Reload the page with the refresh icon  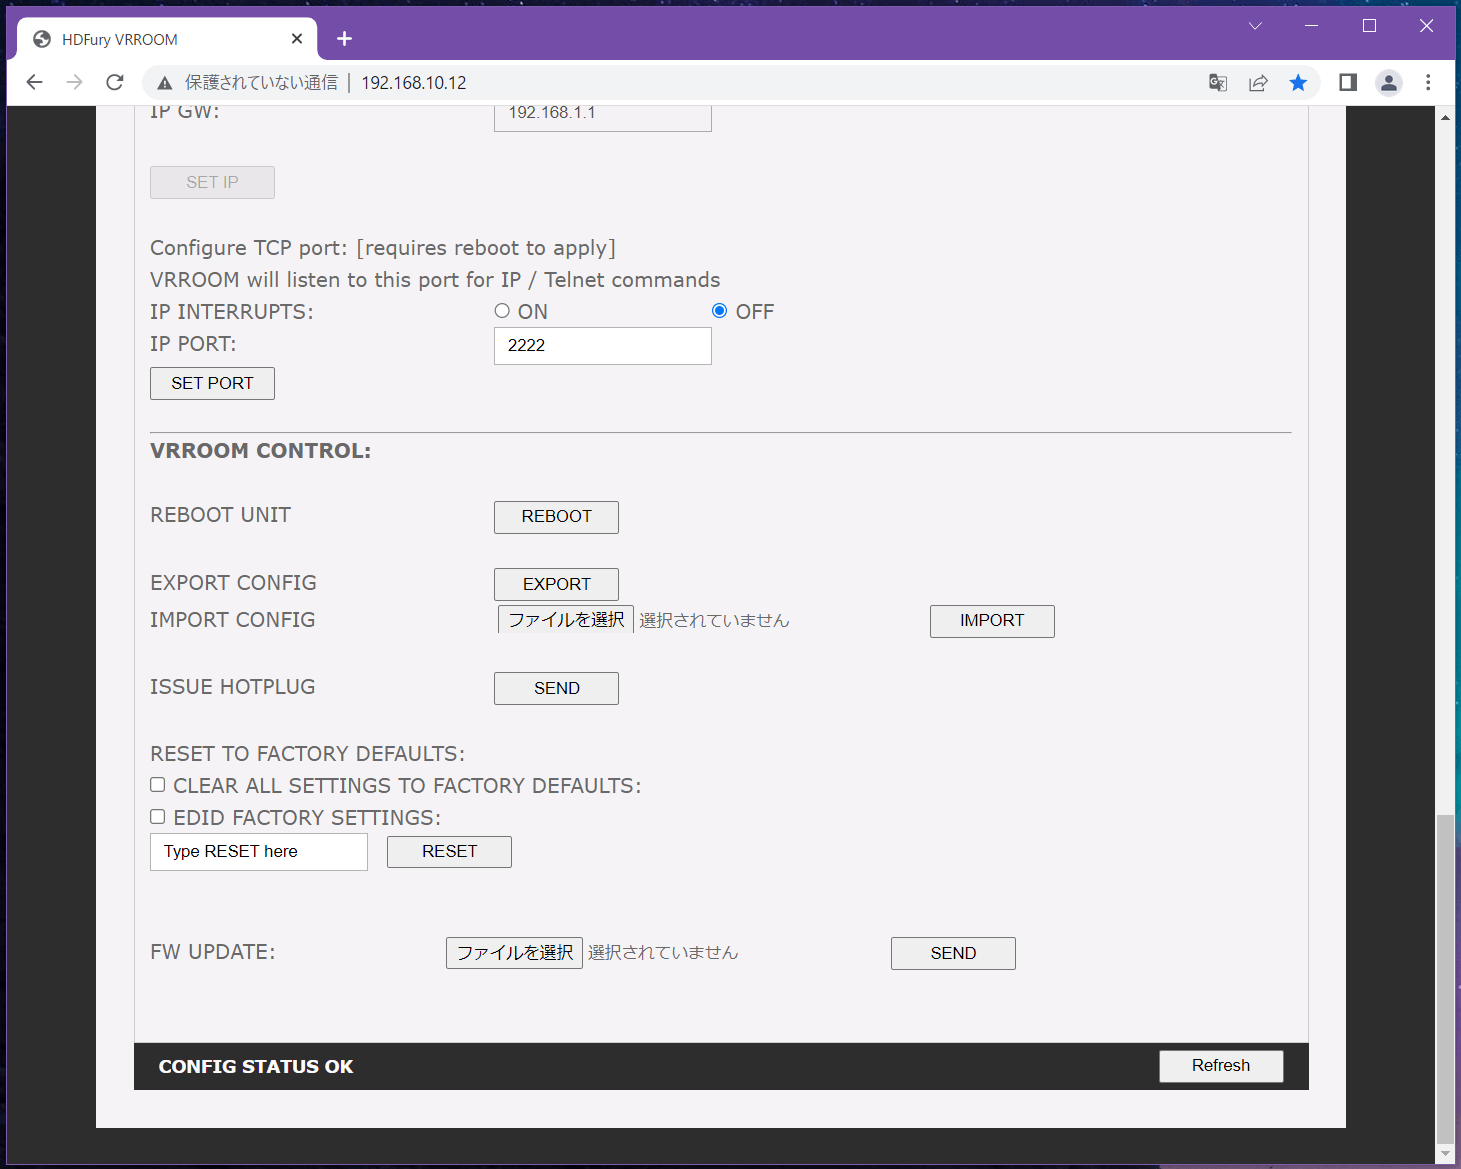click(115, 82)
